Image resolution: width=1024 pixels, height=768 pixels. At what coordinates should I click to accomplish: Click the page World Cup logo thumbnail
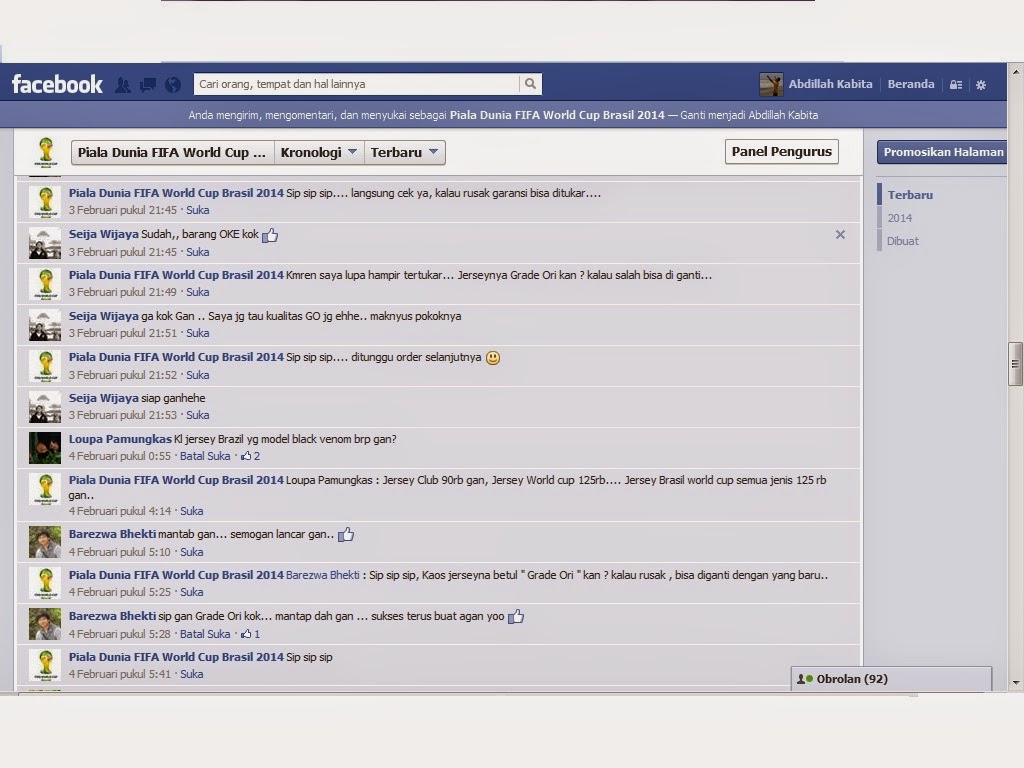46,152
